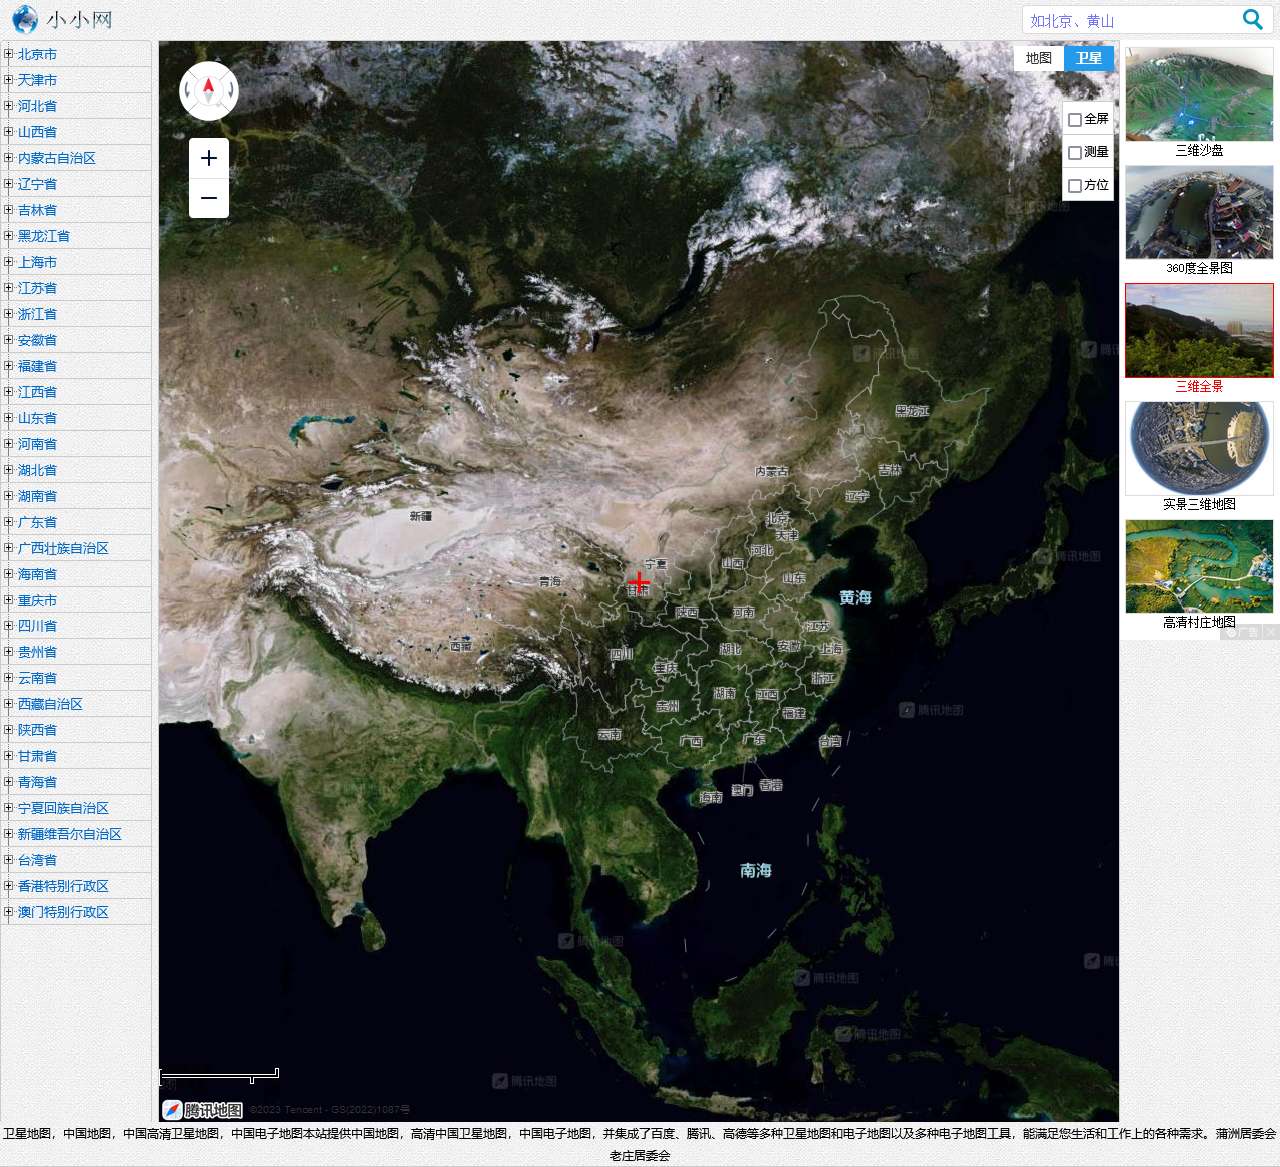Click the 黄海 sea label on map
This screenshot has width=1280, height=1167.
tap(855, 597)
